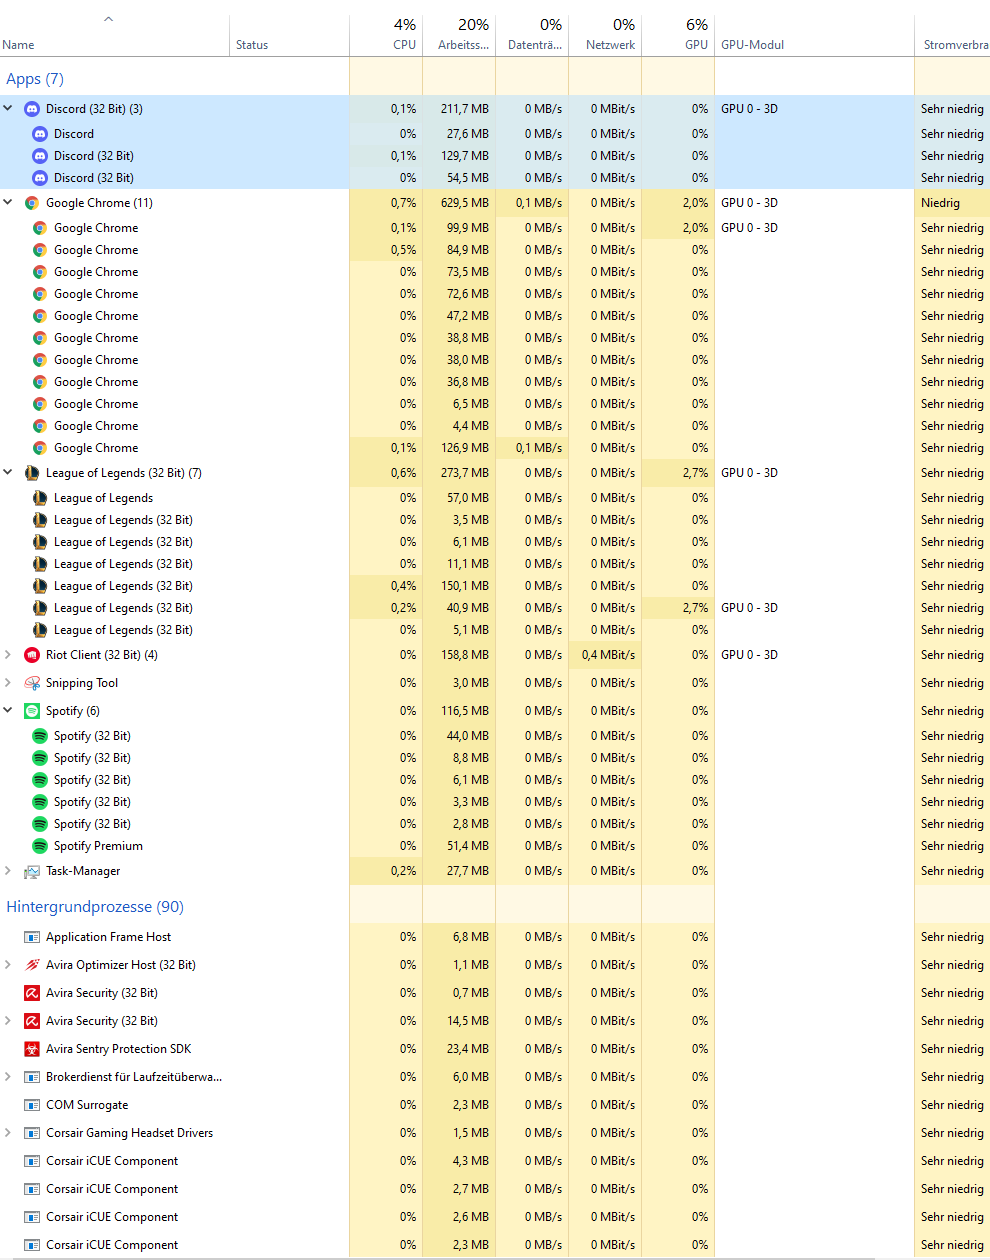Select the COM Surrogate process
Image resolution: width=990 pixels, height=1260 pixels.
pos(495,1105)
